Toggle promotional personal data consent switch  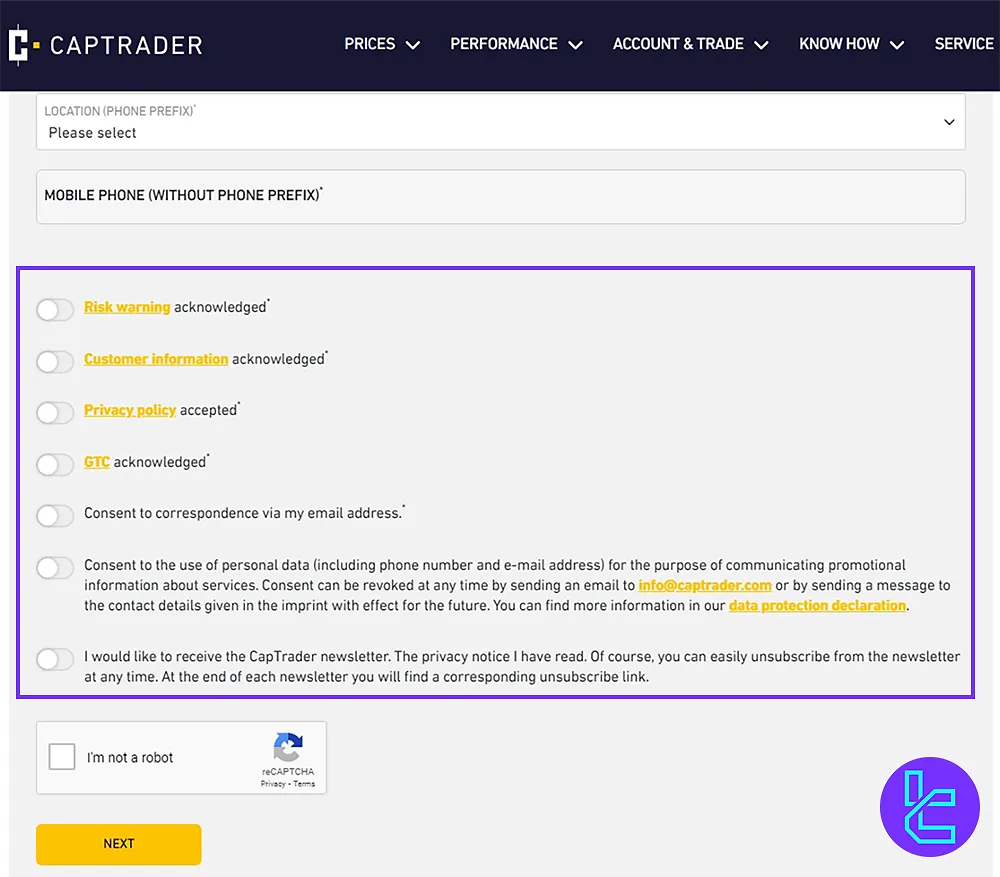55,568
